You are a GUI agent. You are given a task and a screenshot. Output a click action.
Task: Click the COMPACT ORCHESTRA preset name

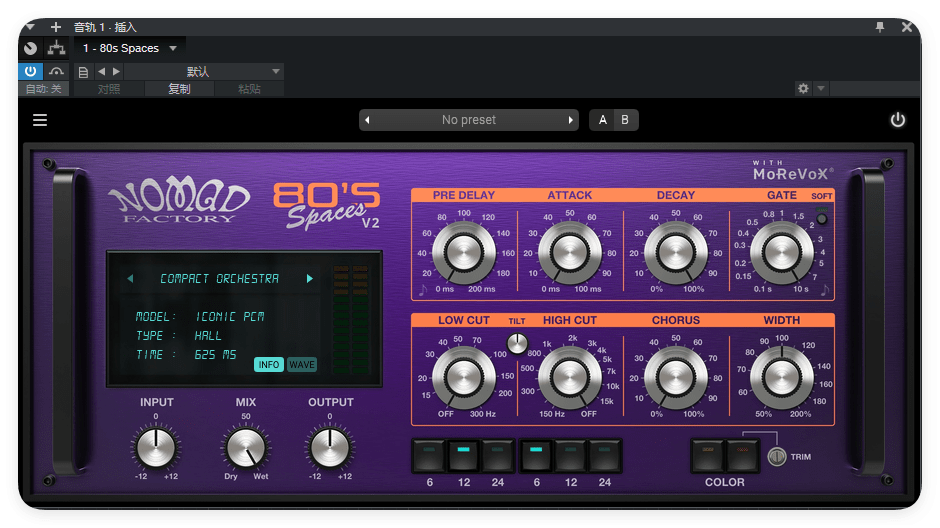point(219,279)
